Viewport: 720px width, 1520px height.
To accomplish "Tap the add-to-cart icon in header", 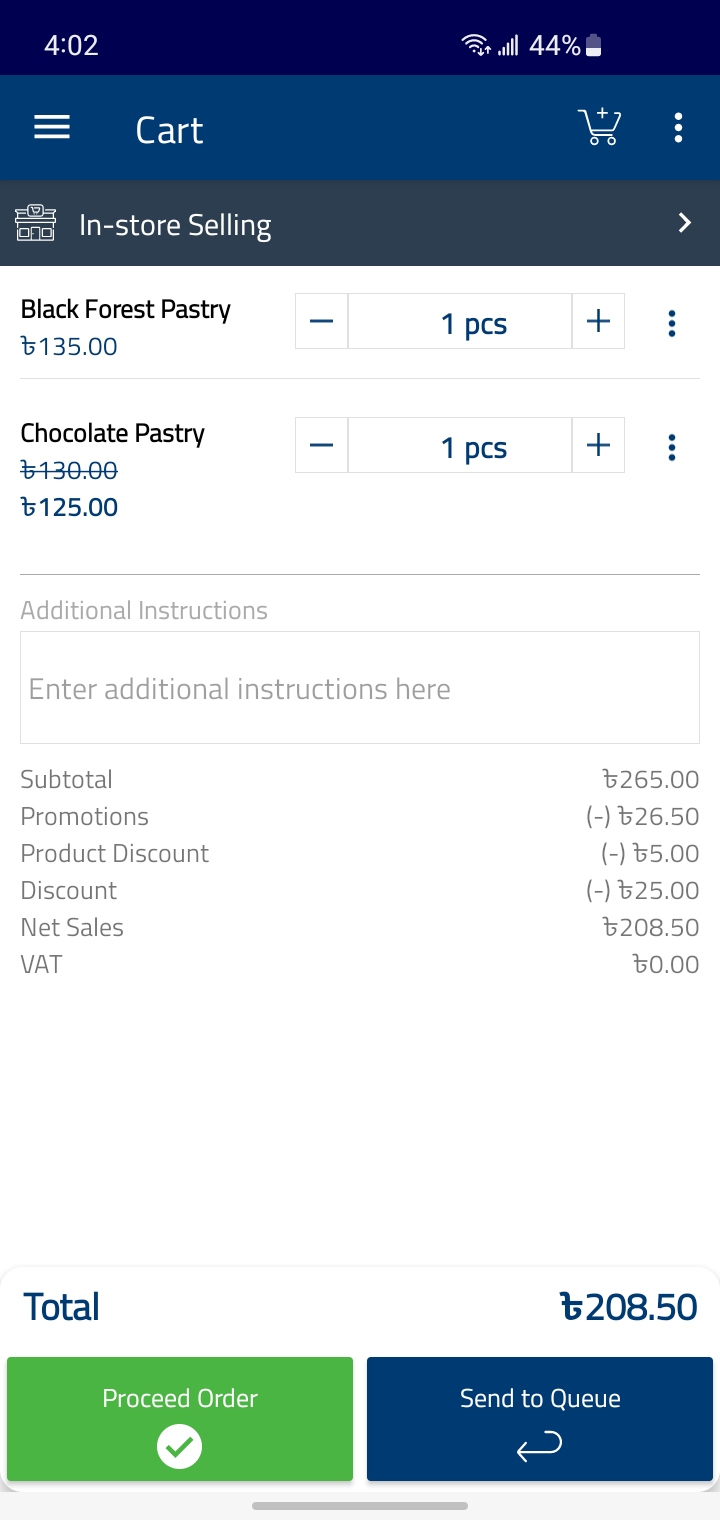I will (x=599, y=128).
